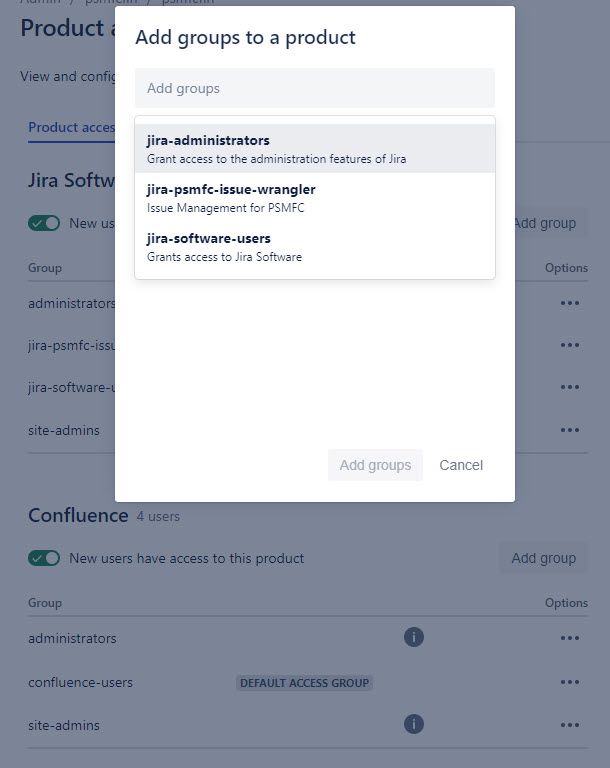Open options for Confluence administrators row

pyautogui.click(x=570, y=638)
